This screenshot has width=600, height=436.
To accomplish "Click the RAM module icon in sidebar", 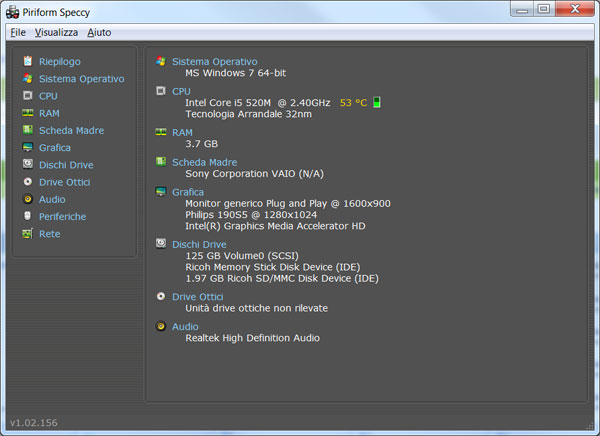I will point(28,113).
